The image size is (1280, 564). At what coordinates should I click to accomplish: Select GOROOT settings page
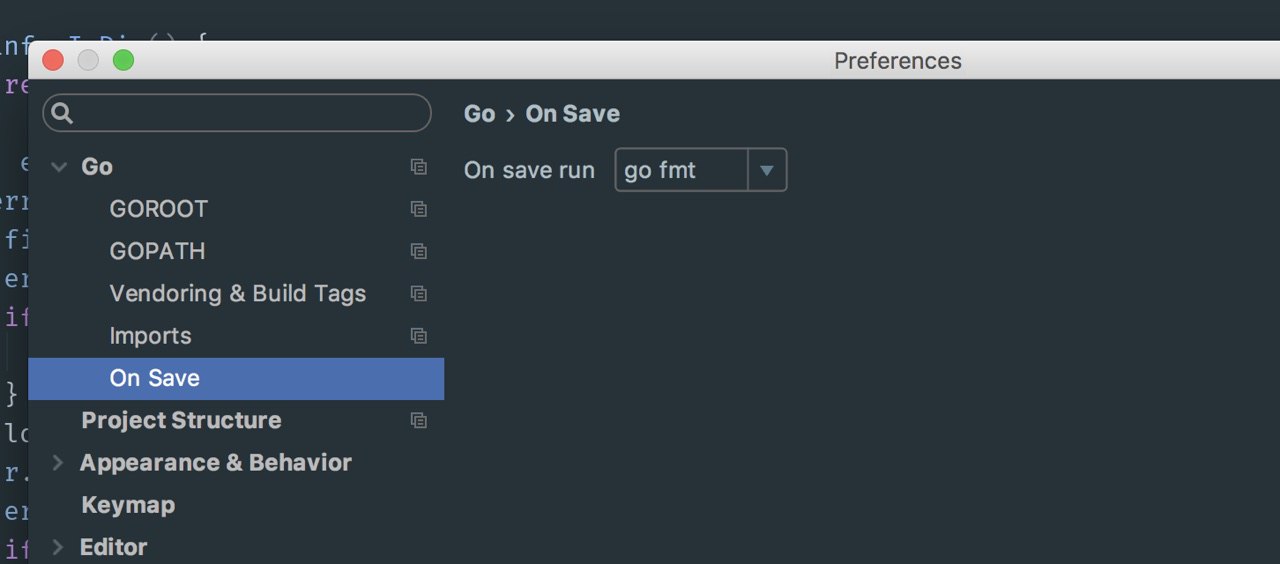tap(158, 209)
